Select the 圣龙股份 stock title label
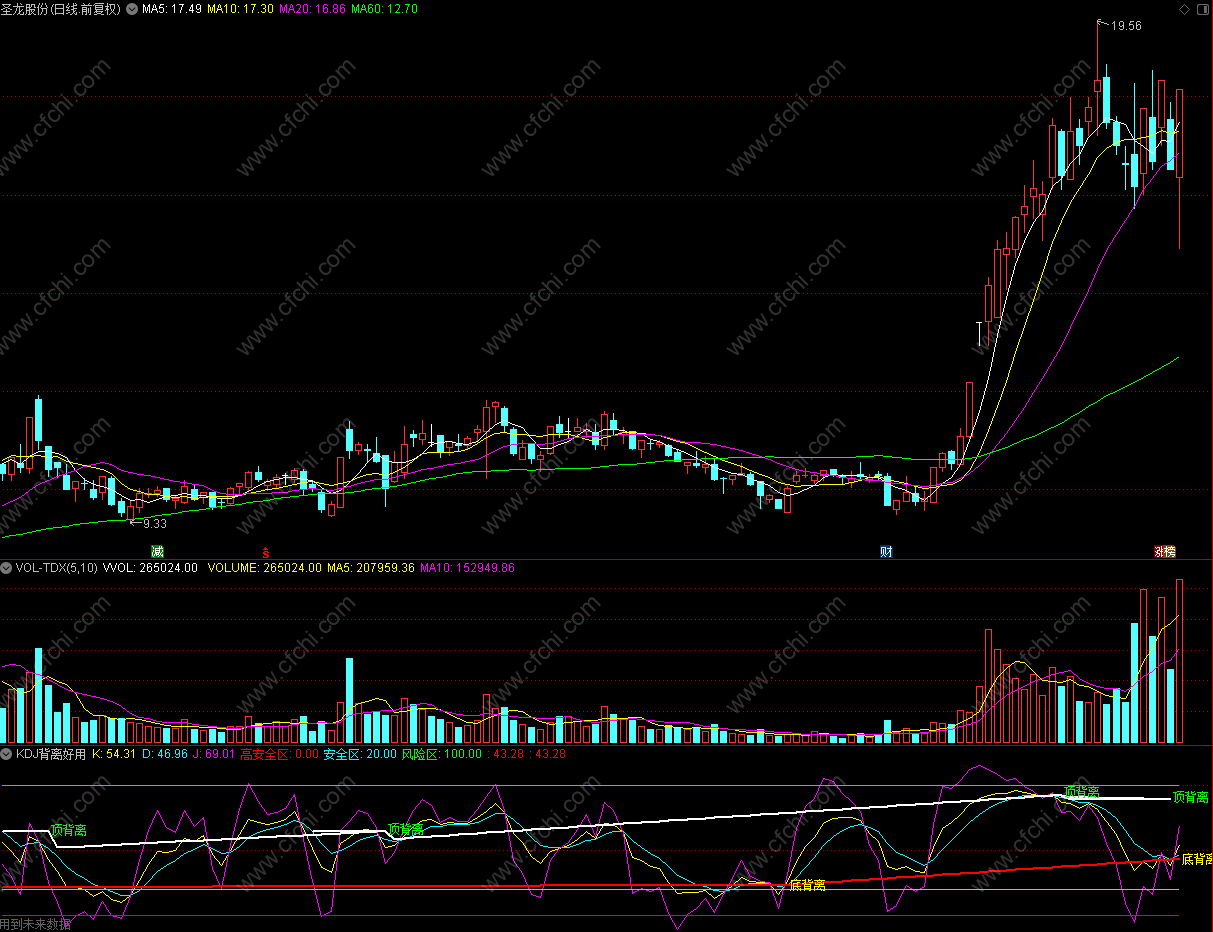This screenshot has height=932, width=1213. pos(61,9)
